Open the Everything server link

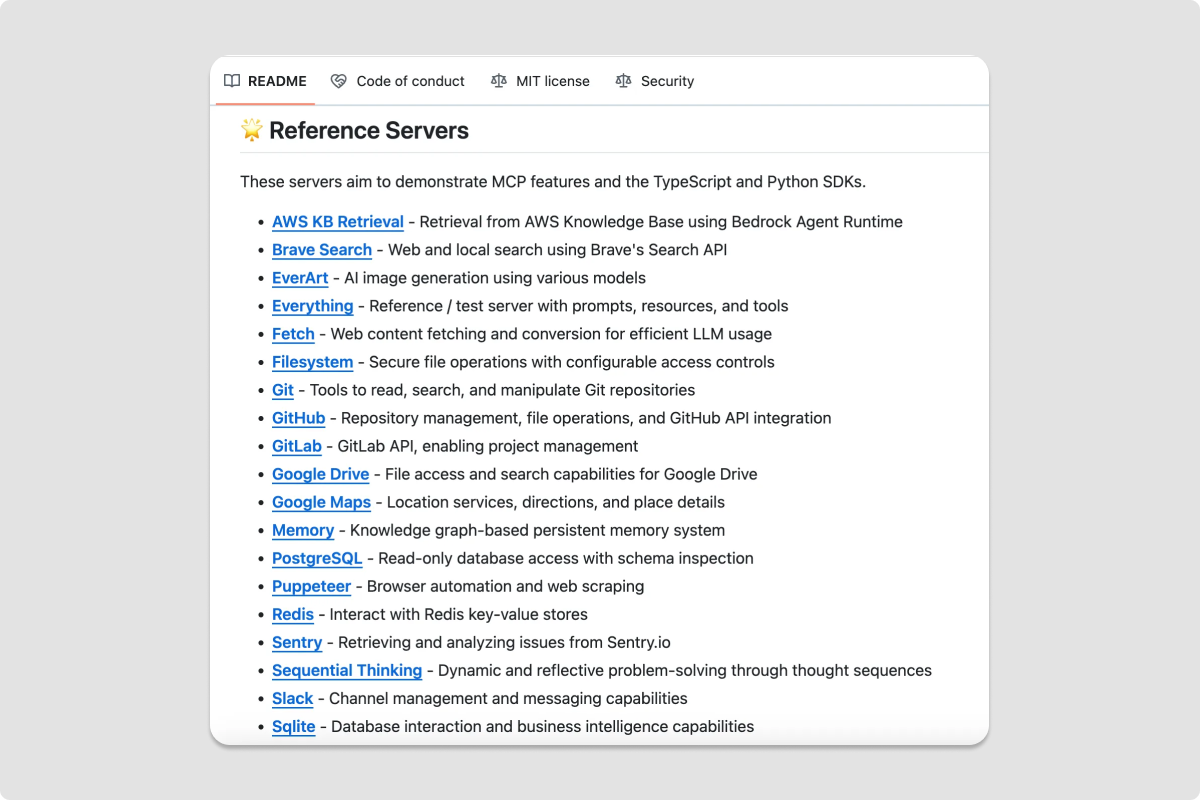[312, 306]
